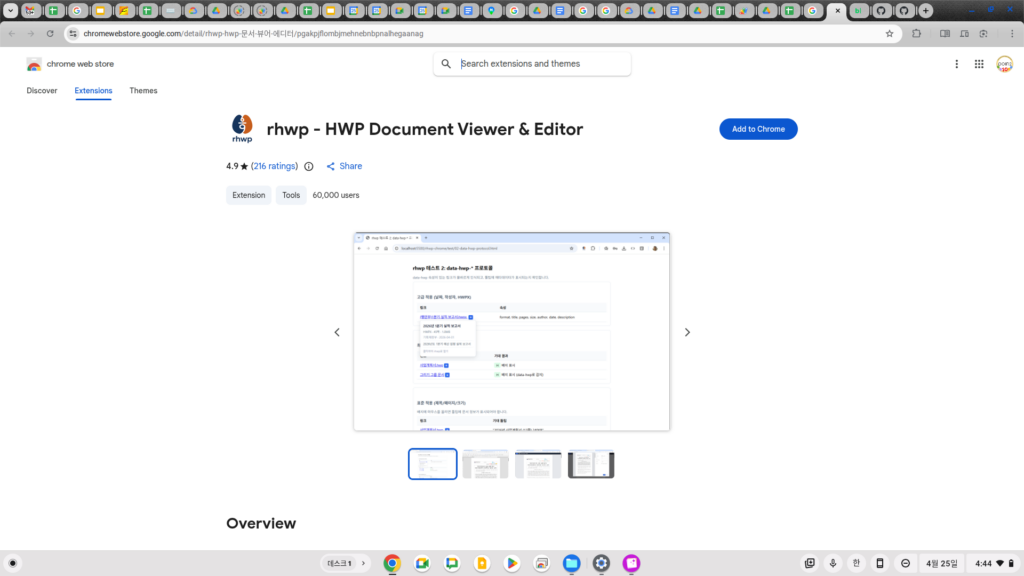Image resolution: width=1024 pixels, height=576 pixels.
Task: Open the three-dot more options menu
Action: (x=956, y=64)
